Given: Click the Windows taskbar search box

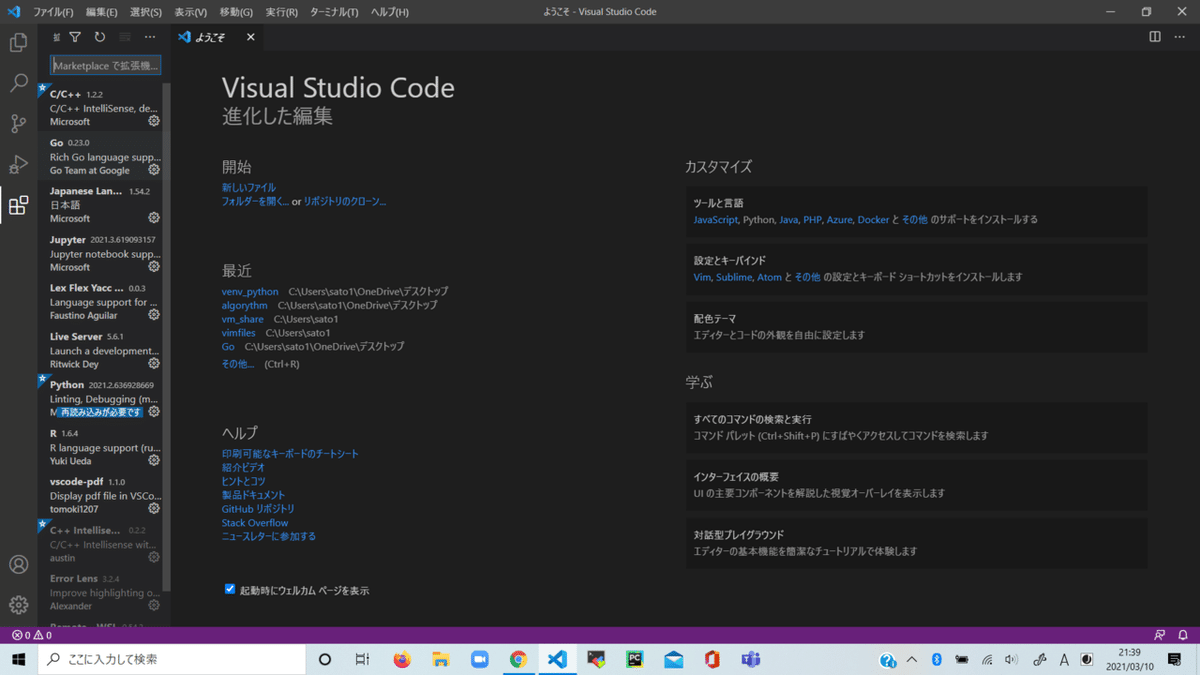Looking at the screenshot, I should coord(171,659).
